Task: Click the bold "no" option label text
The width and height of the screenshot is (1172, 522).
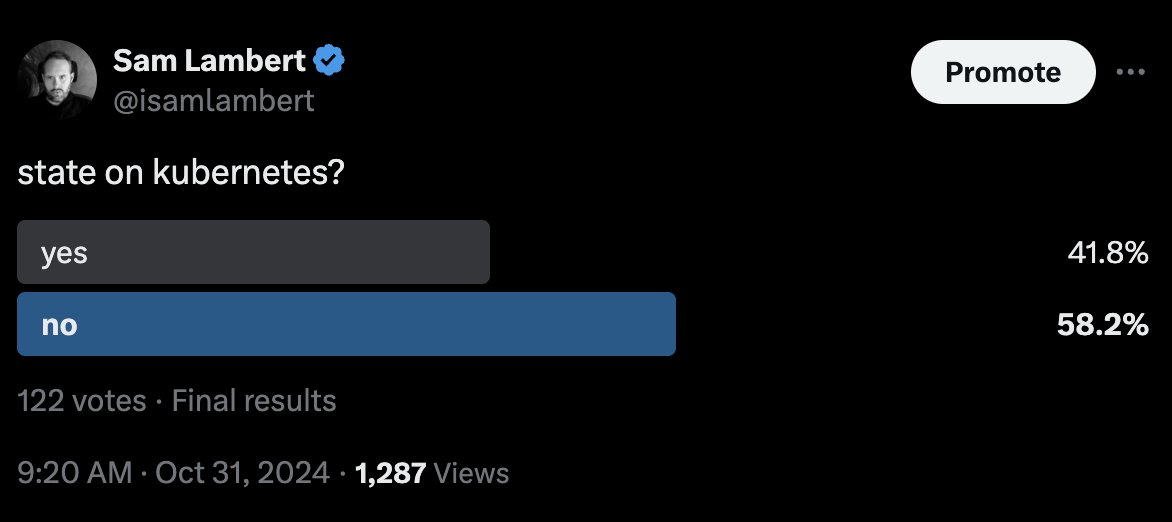Action: [59, 324]
